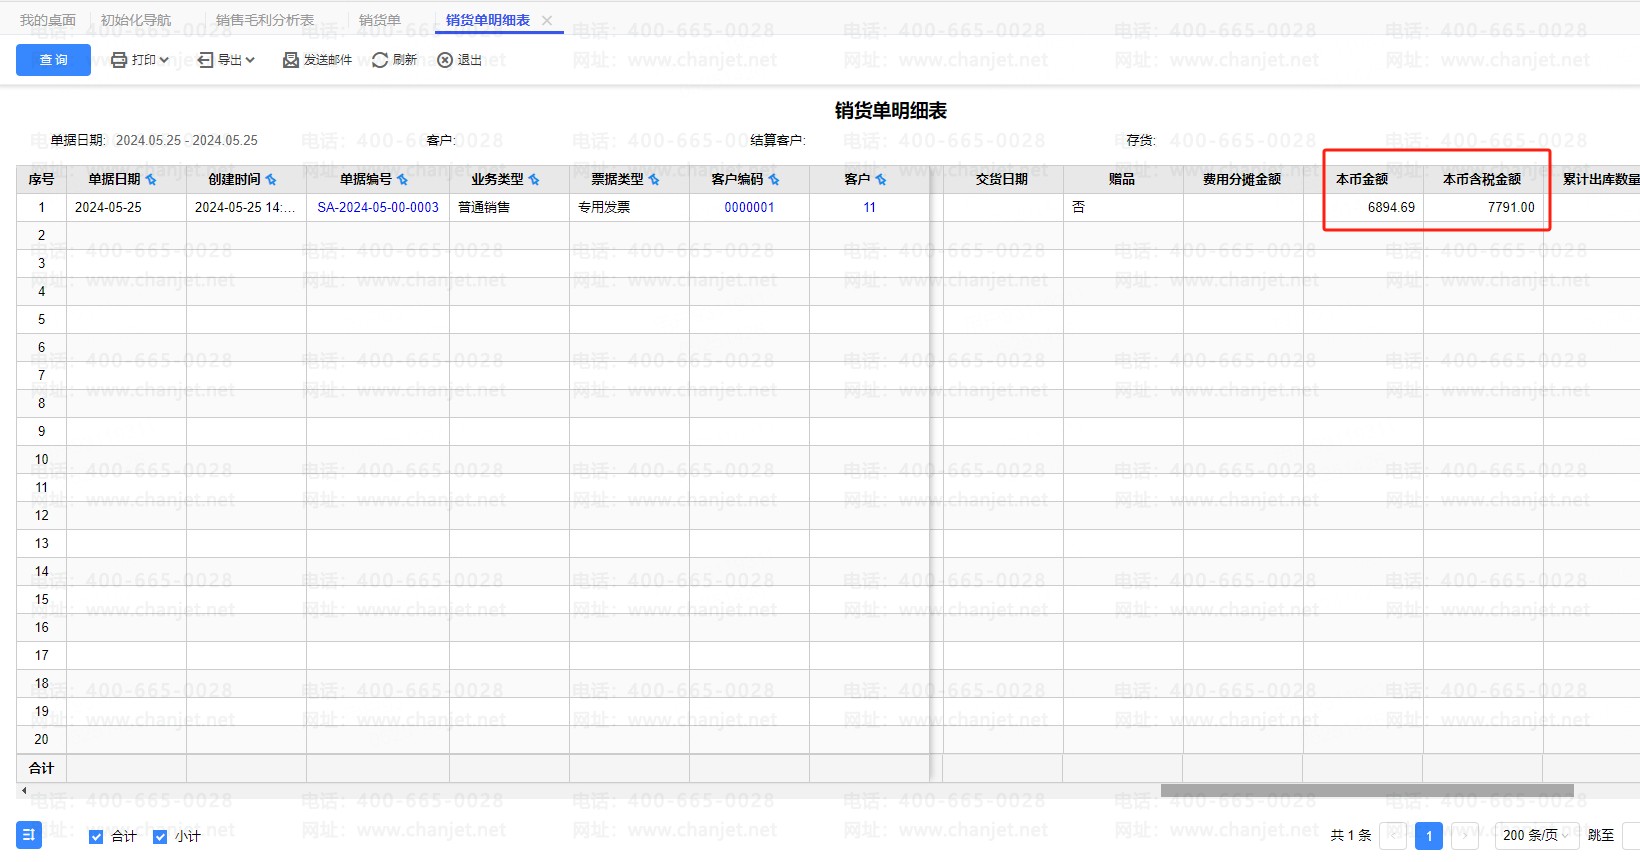
Task: Click the 发送邮件 label in the toolbar
Action: [x=328, y=60]
